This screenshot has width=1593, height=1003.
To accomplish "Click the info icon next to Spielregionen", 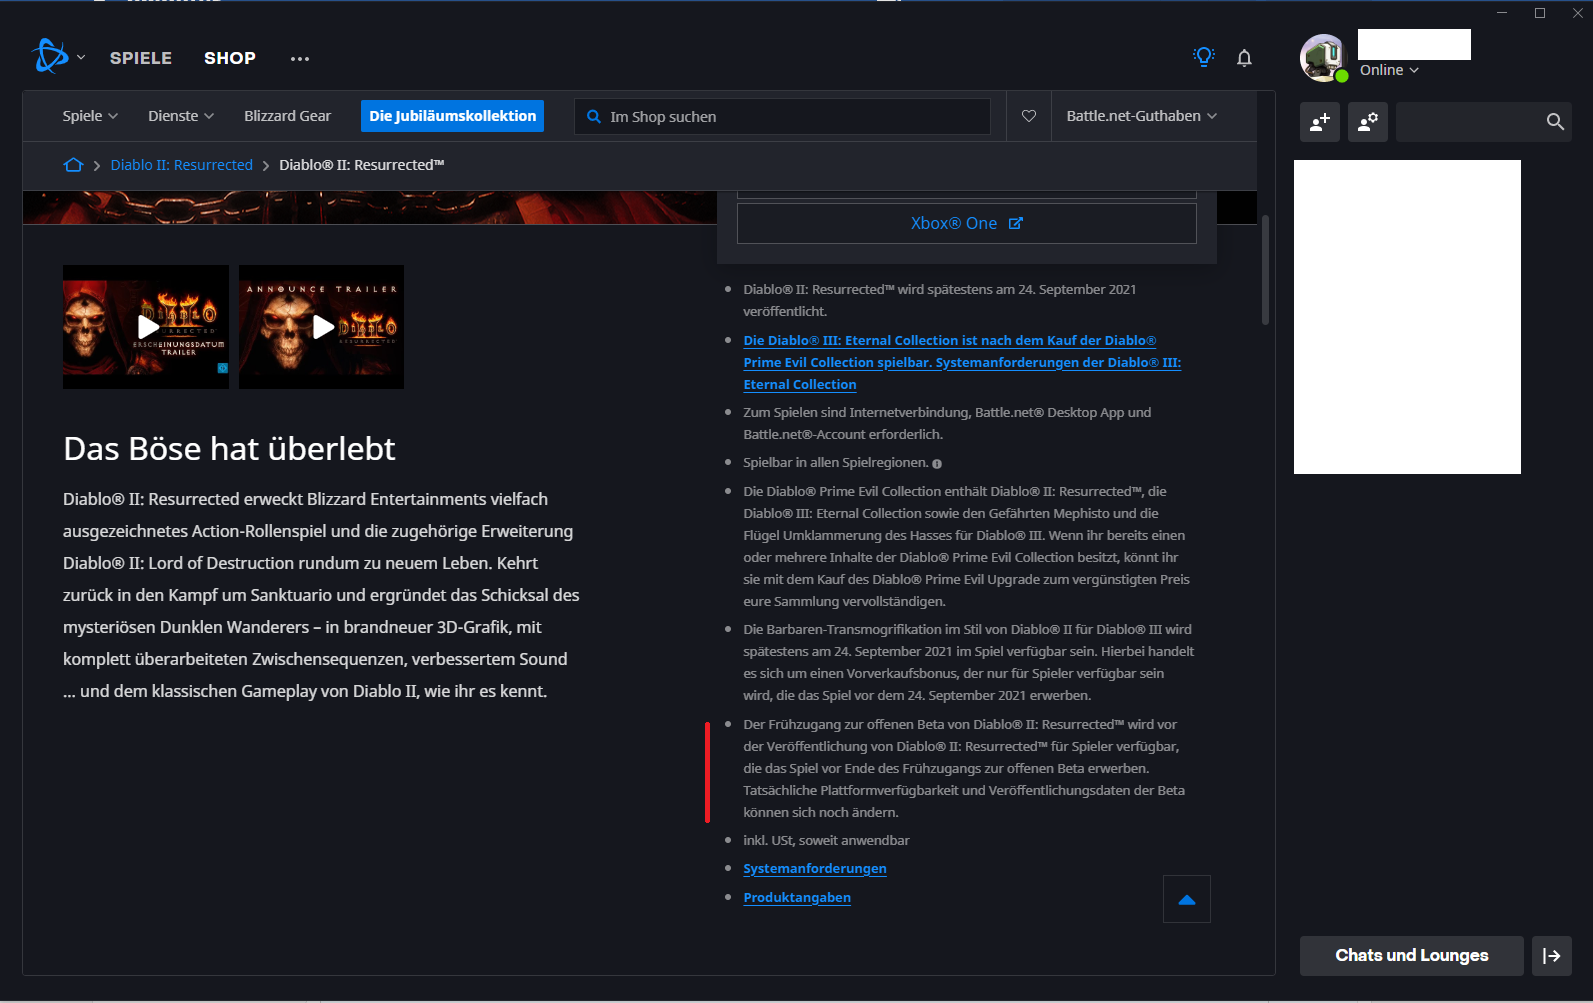I will click(937, 464).
